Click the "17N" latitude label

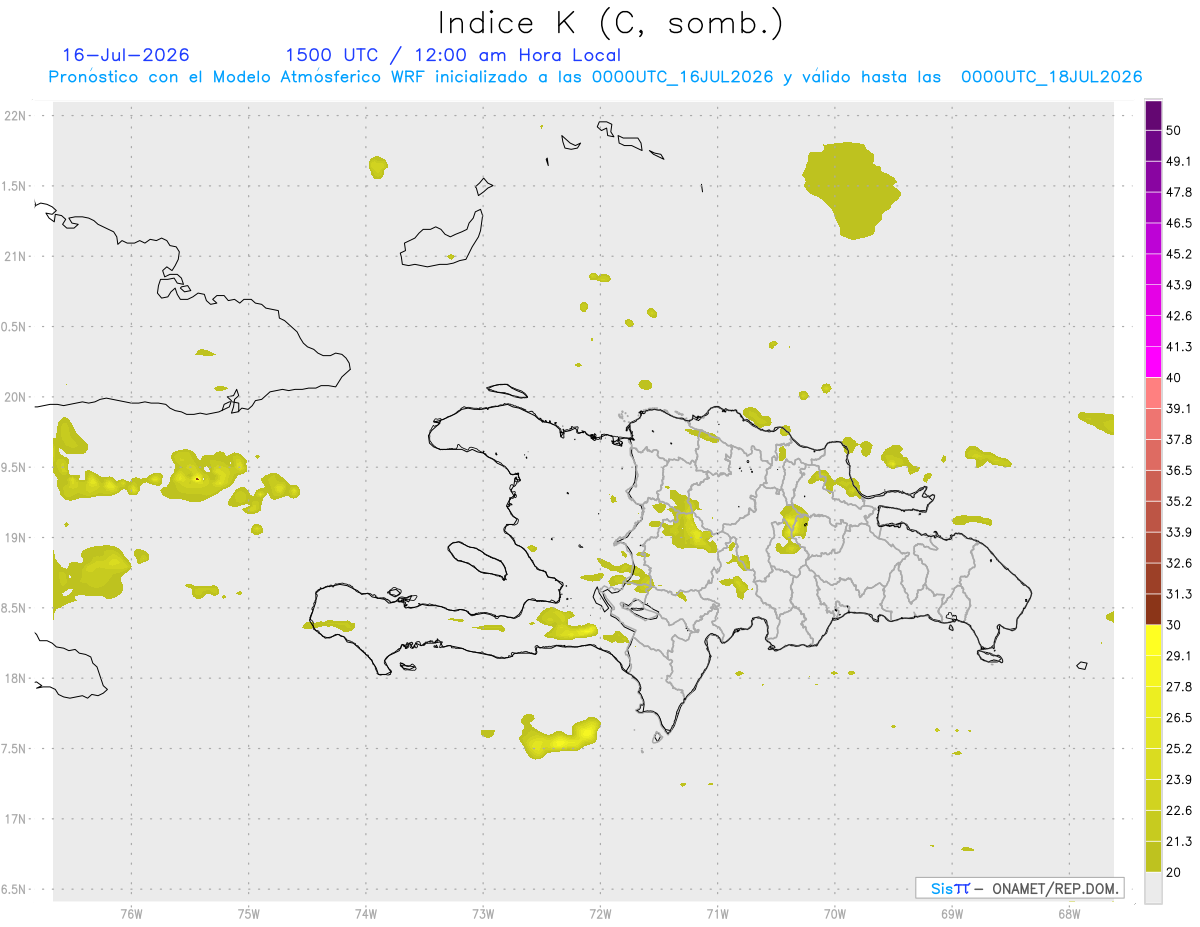(x=17, y=819)
